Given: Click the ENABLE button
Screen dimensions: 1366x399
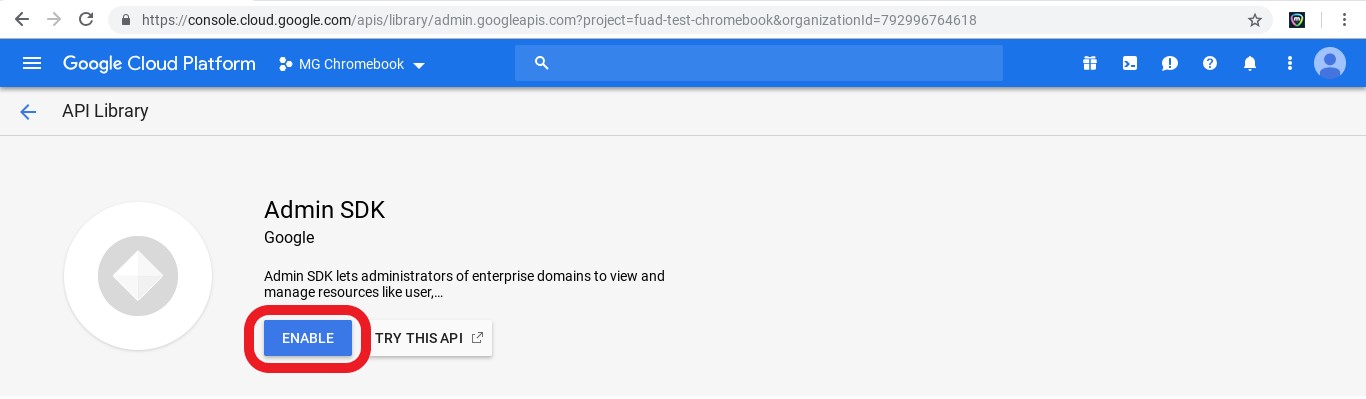Looking at the screenshot, I should (308, 338).
